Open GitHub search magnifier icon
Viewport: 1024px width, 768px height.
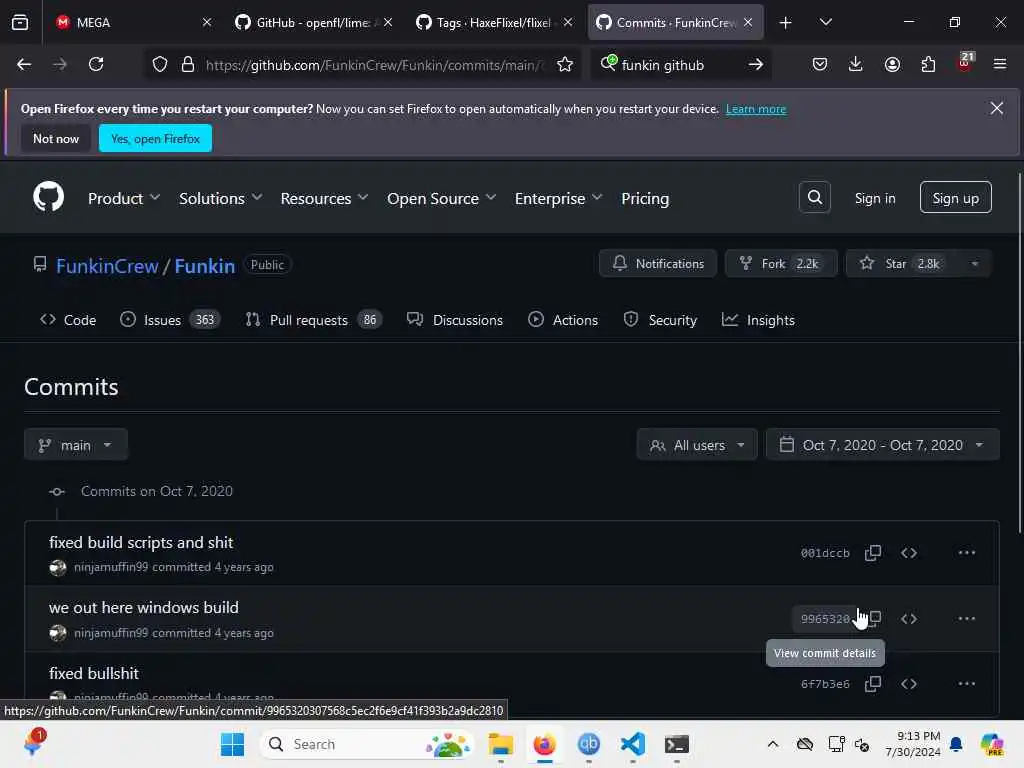click(814, 197)
